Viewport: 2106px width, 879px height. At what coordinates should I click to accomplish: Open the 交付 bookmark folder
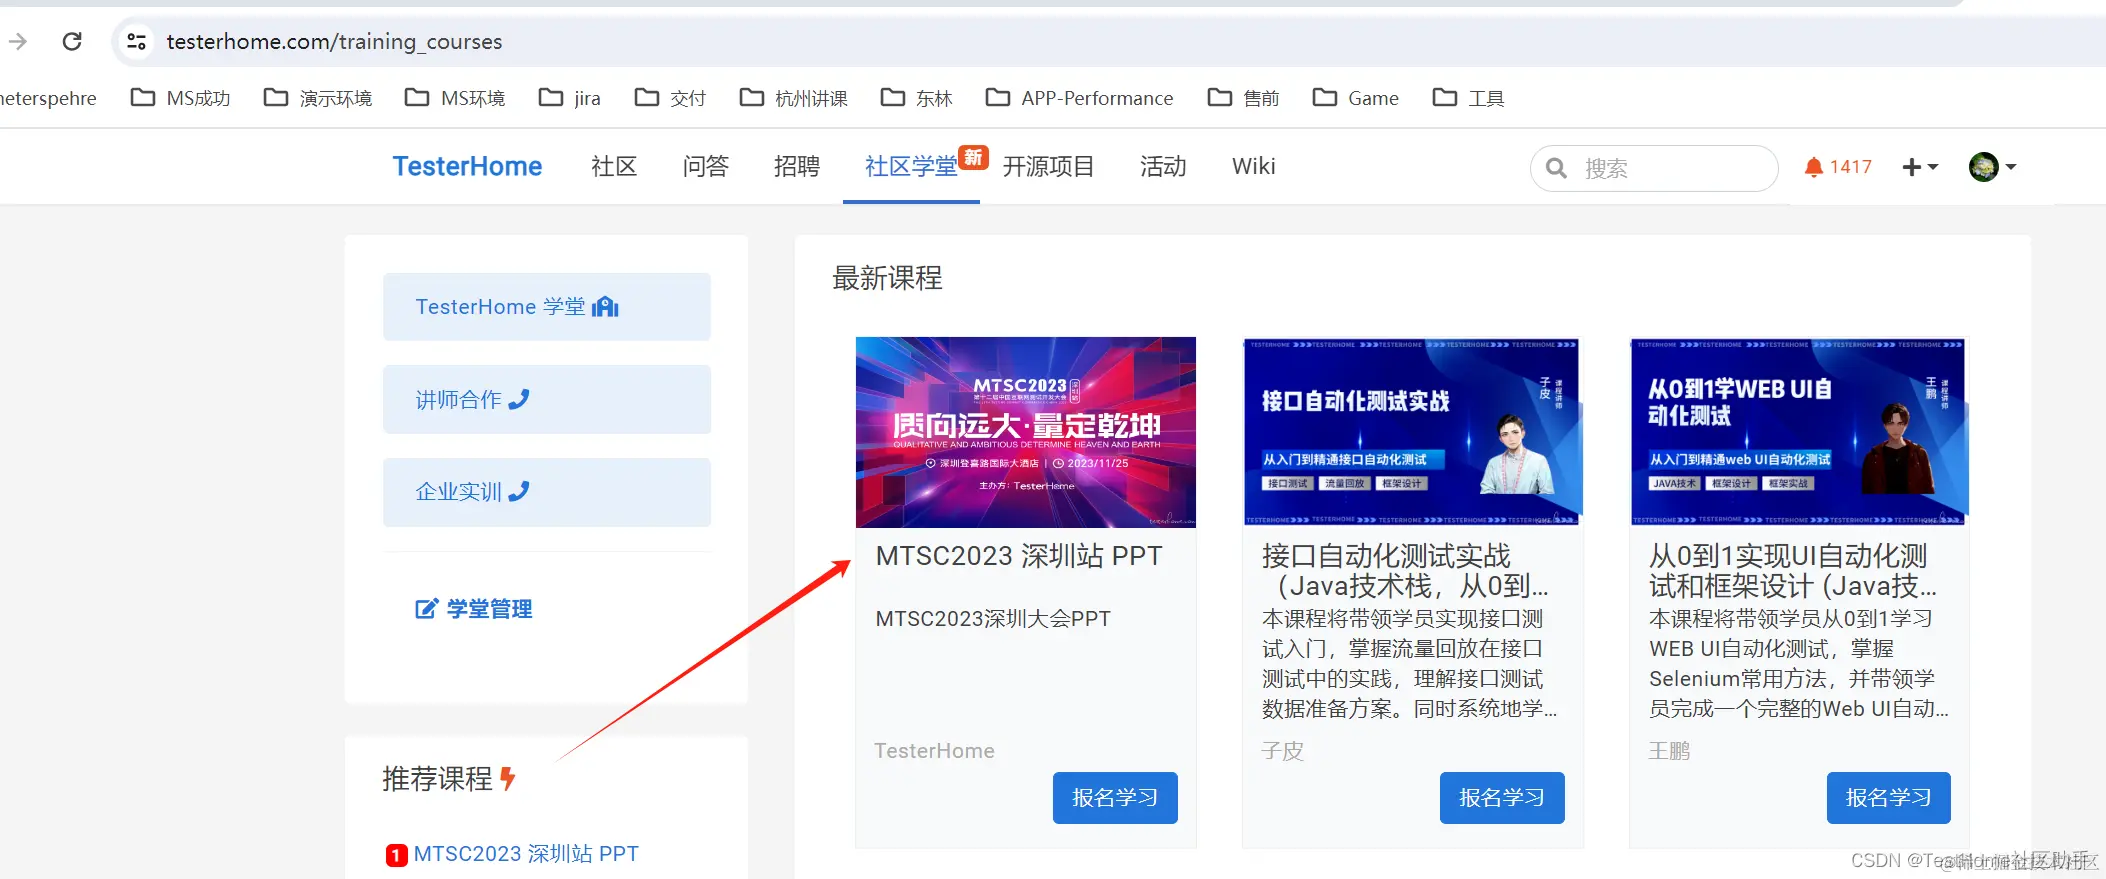(670, 98)
